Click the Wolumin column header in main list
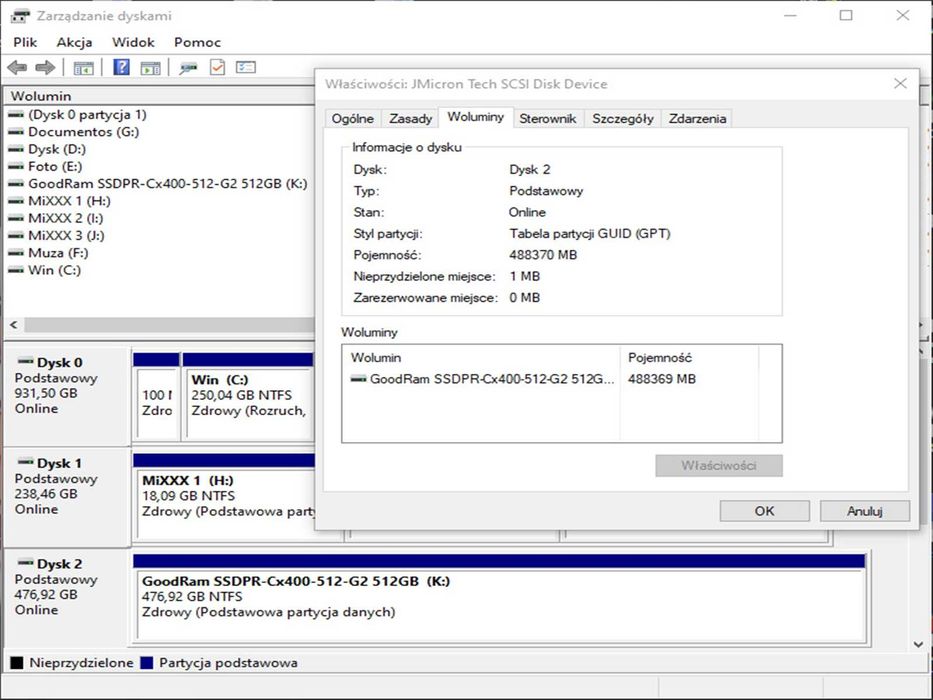This screenshot has width=933, height=700. [x=159, y=96]
